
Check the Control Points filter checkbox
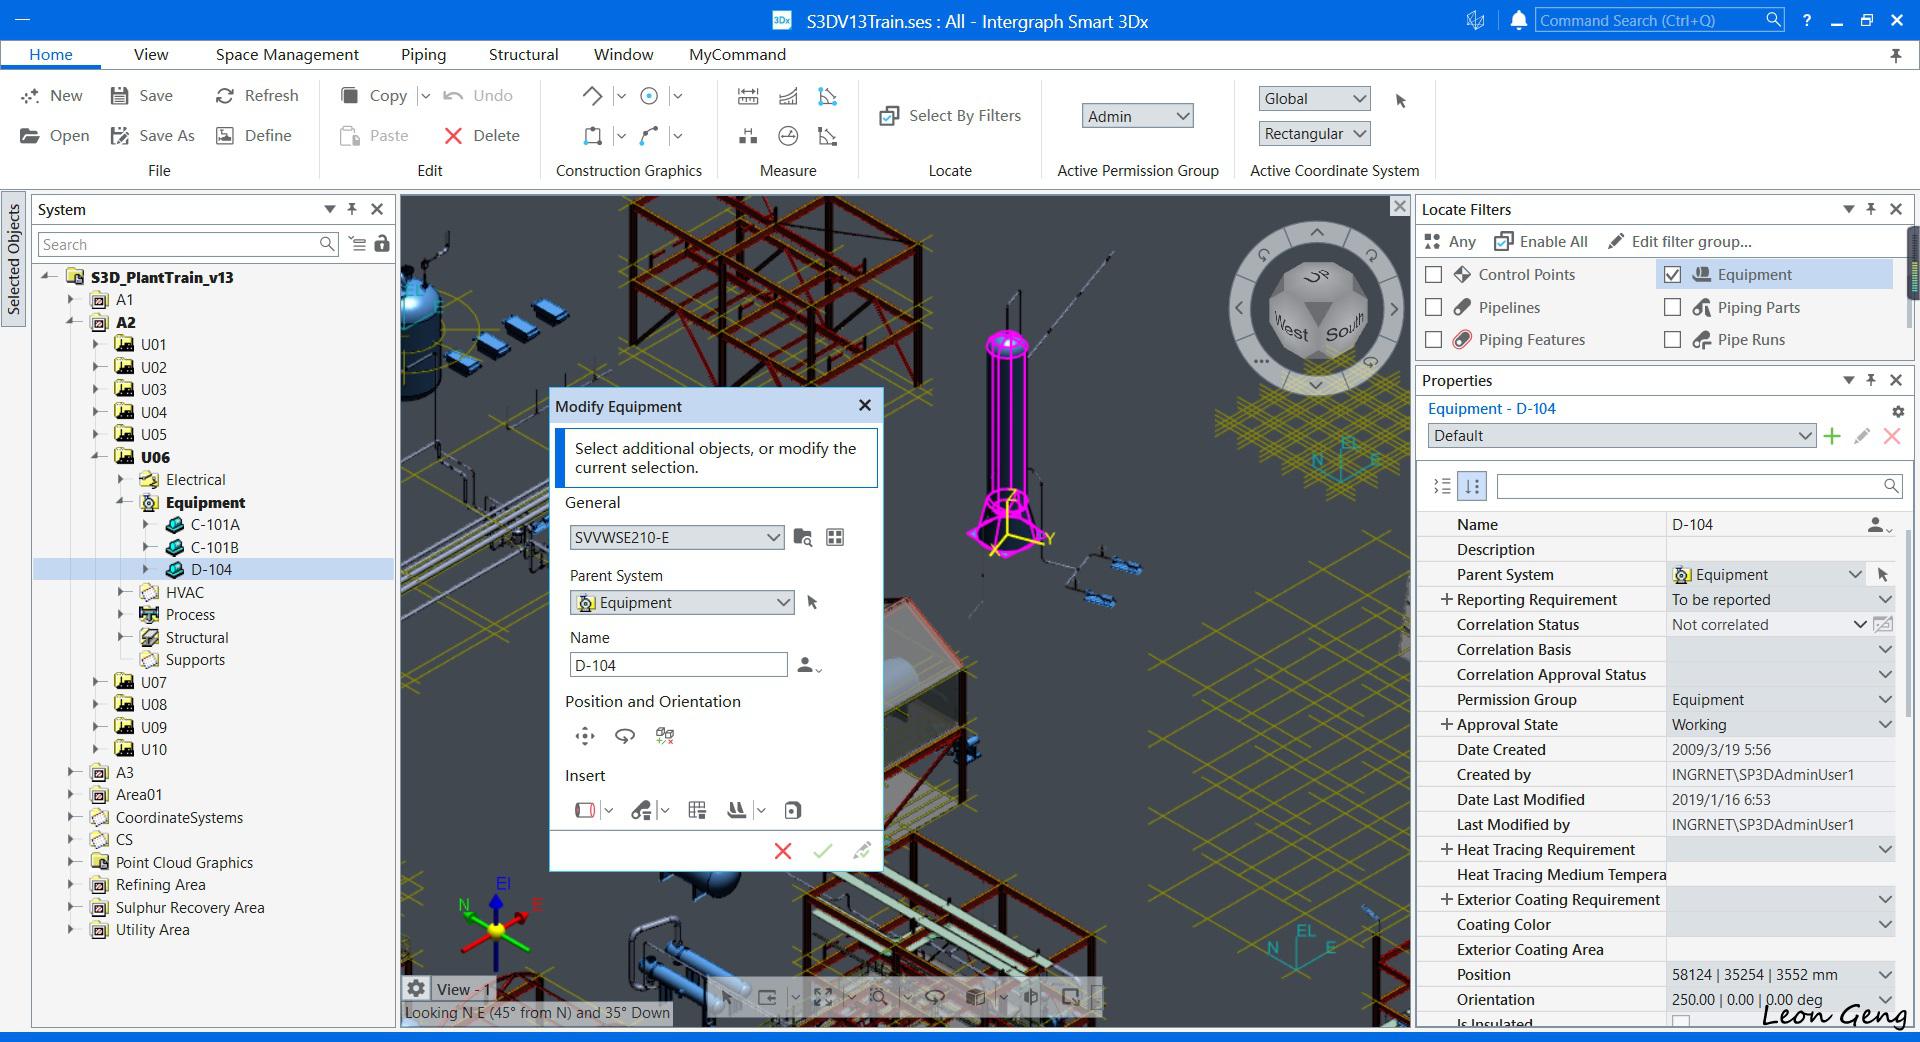(1434, 275)
